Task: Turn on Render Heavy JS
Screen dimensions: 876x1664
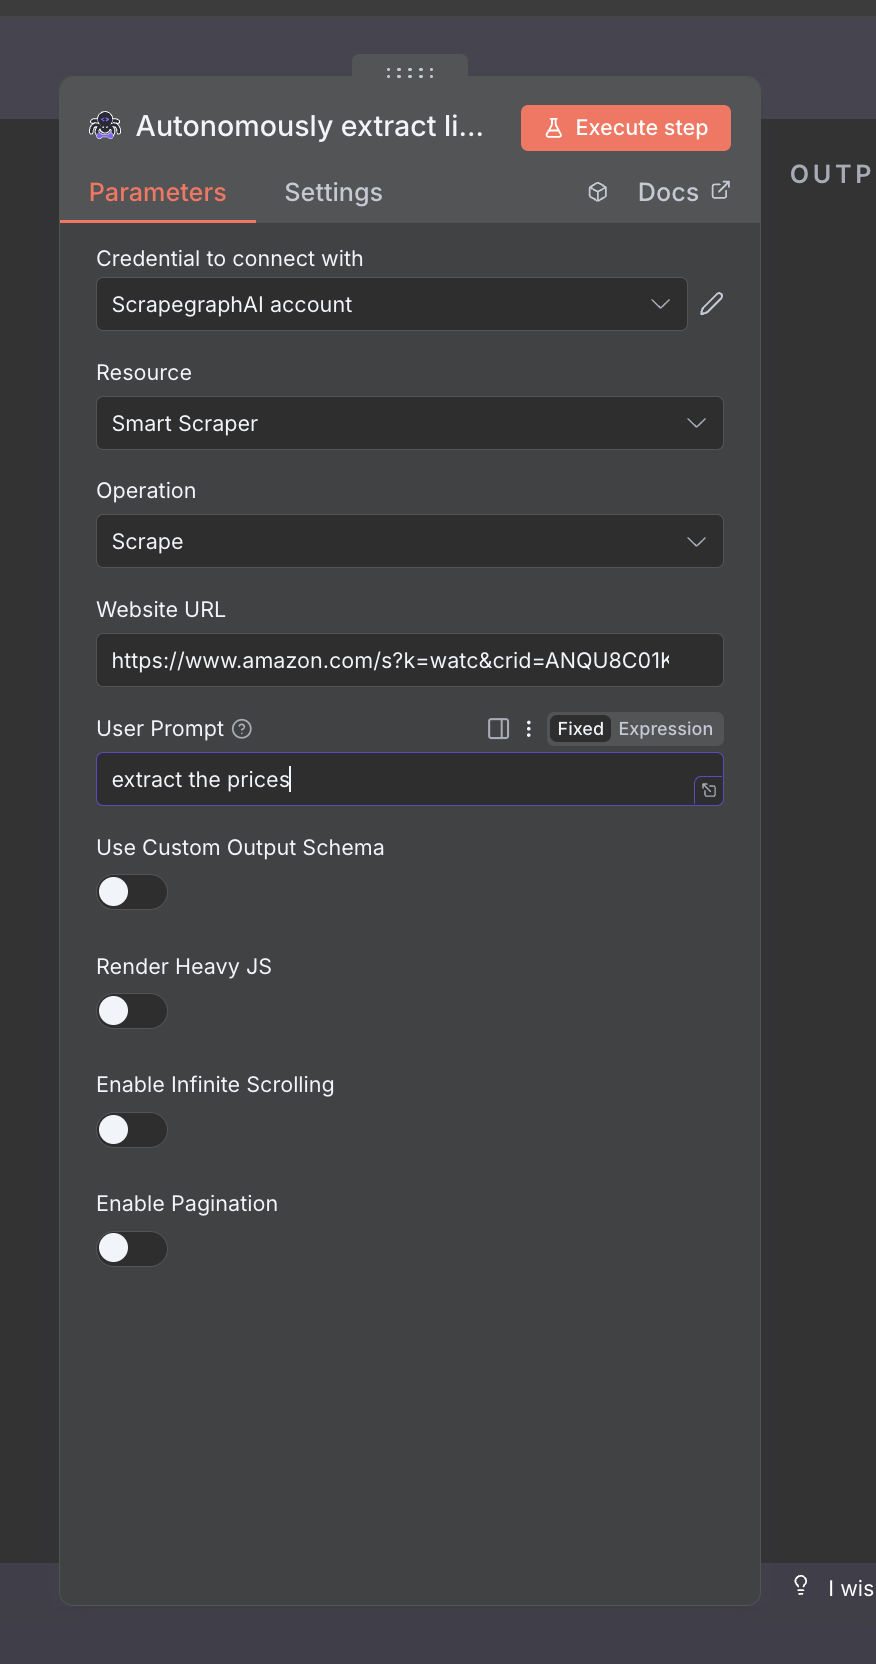Action: [x=132, y=1010]
